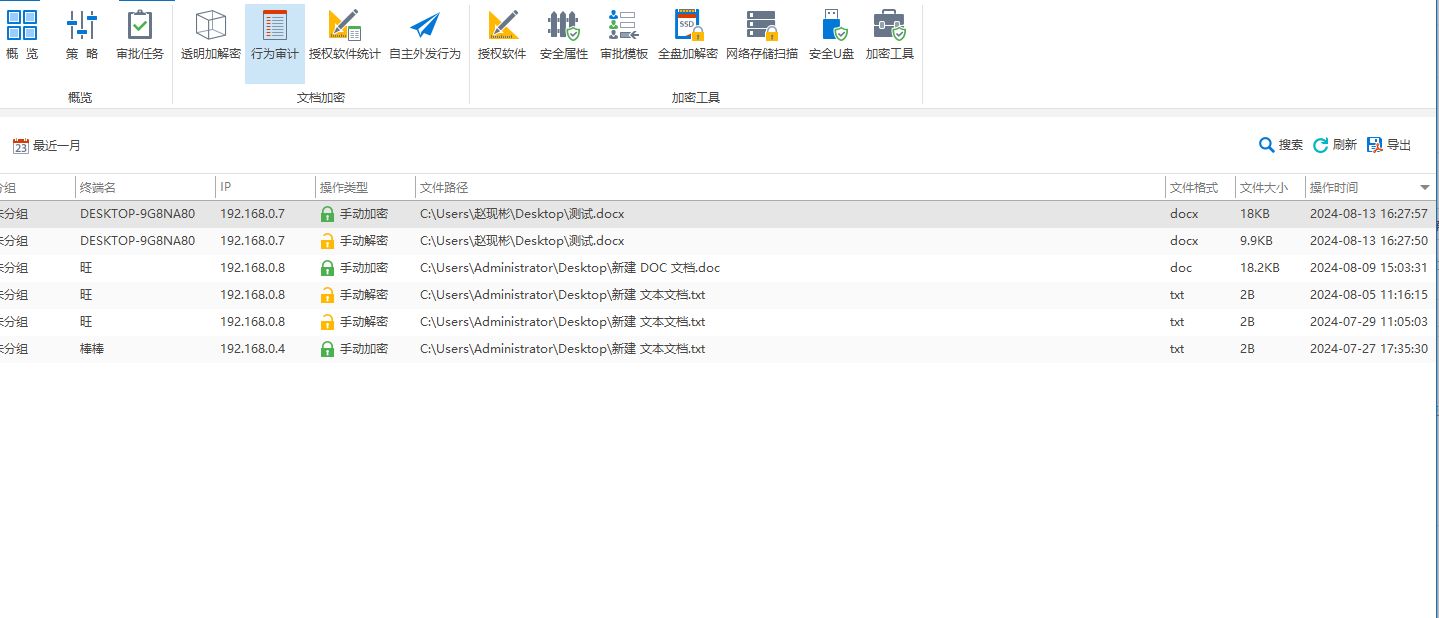This screenshot has width=1439, height=618.
Task: Click the 搜索 search button
Action: [1281, 145]
